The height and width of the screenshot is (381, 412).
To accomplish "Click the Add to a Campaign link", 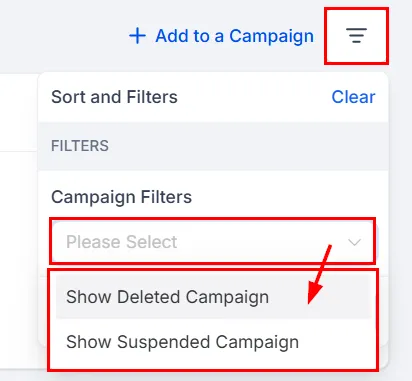I will click(x=221, y=36).
